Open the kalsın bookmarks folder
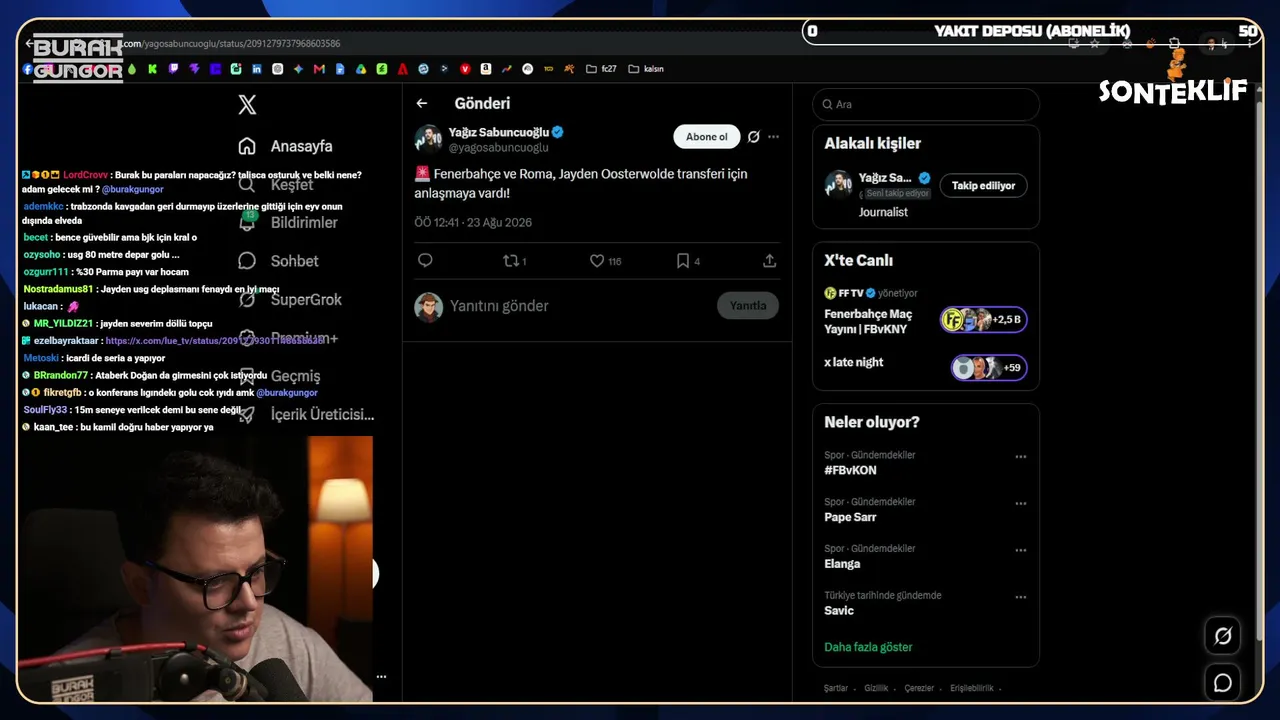Image resolution: width=1280 pixels, height=720 pixels. click(x=646, y=69)
